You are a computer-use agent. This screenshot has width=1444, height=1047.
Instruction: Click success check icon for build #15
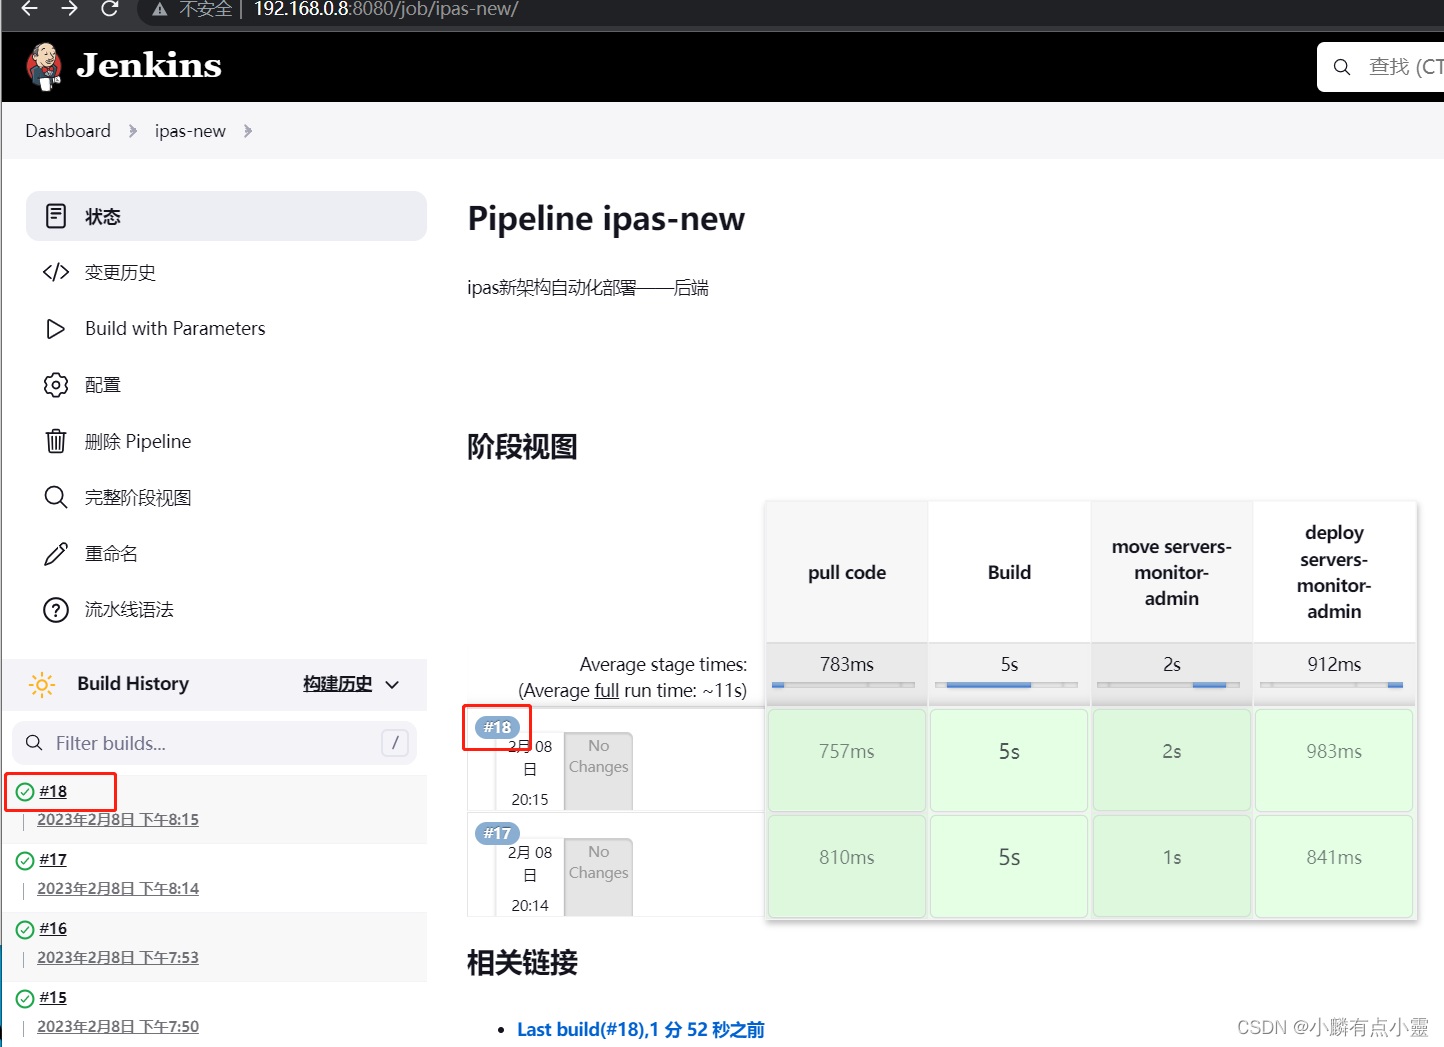25,998
